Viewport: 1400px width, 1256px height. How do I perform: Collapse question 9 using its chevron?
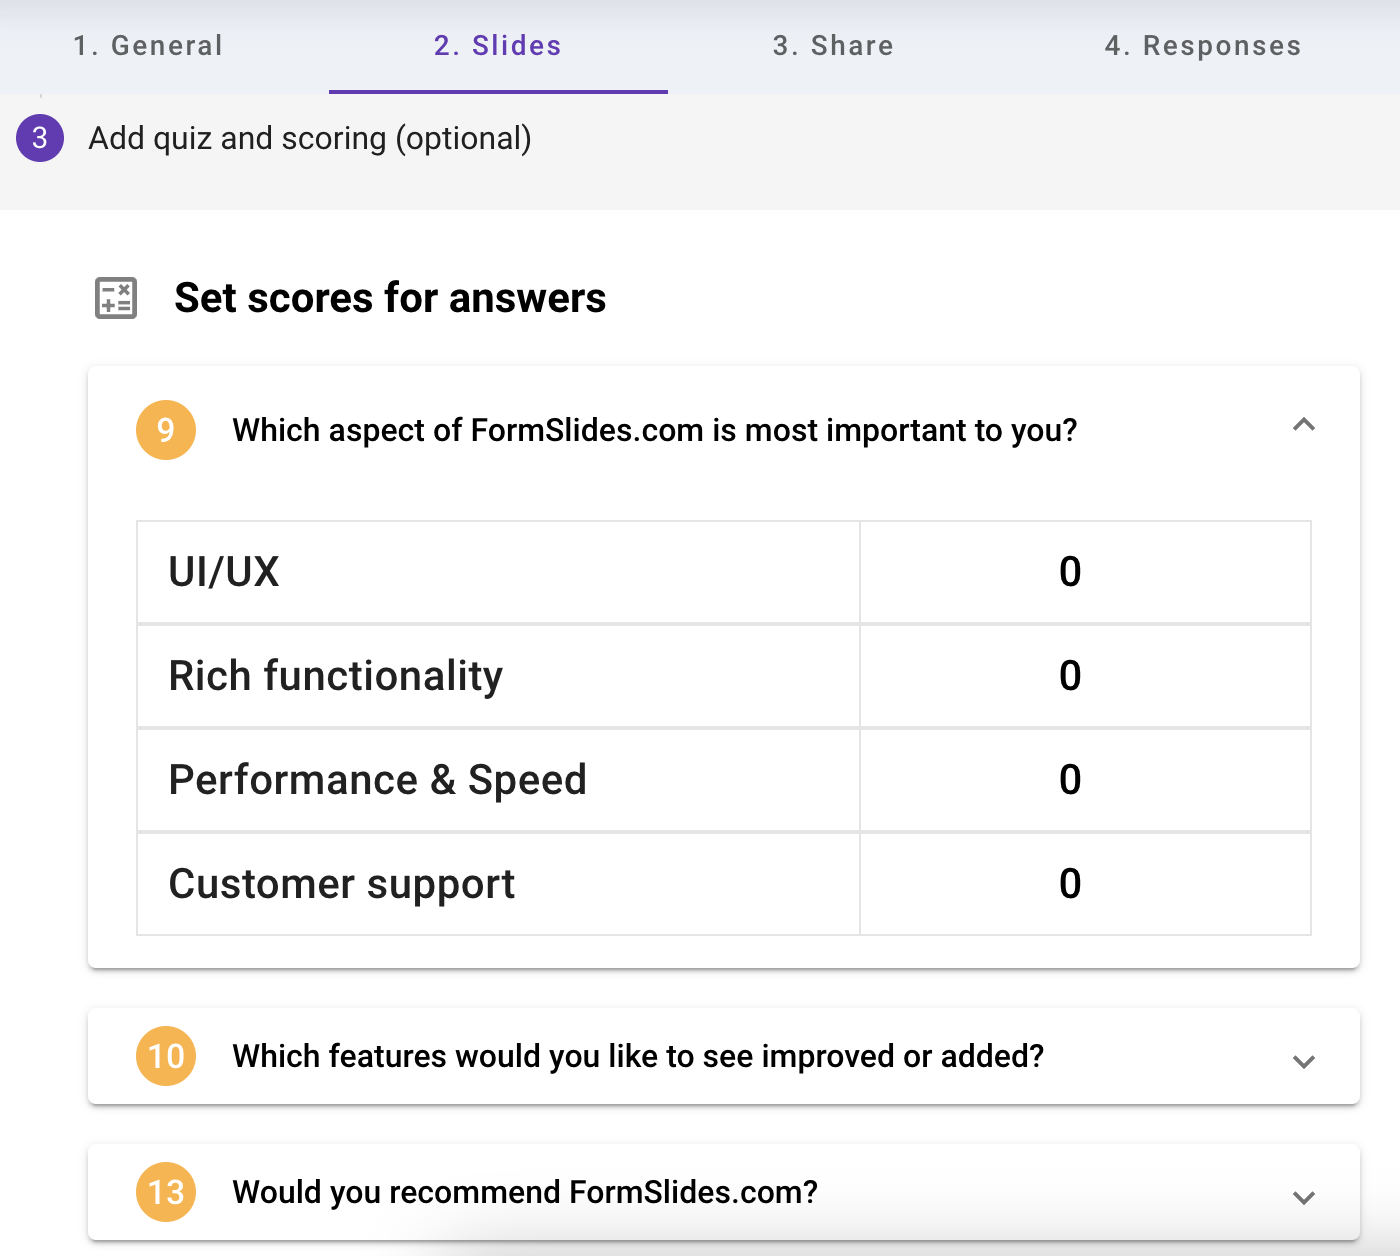(x=1303, y=426)
